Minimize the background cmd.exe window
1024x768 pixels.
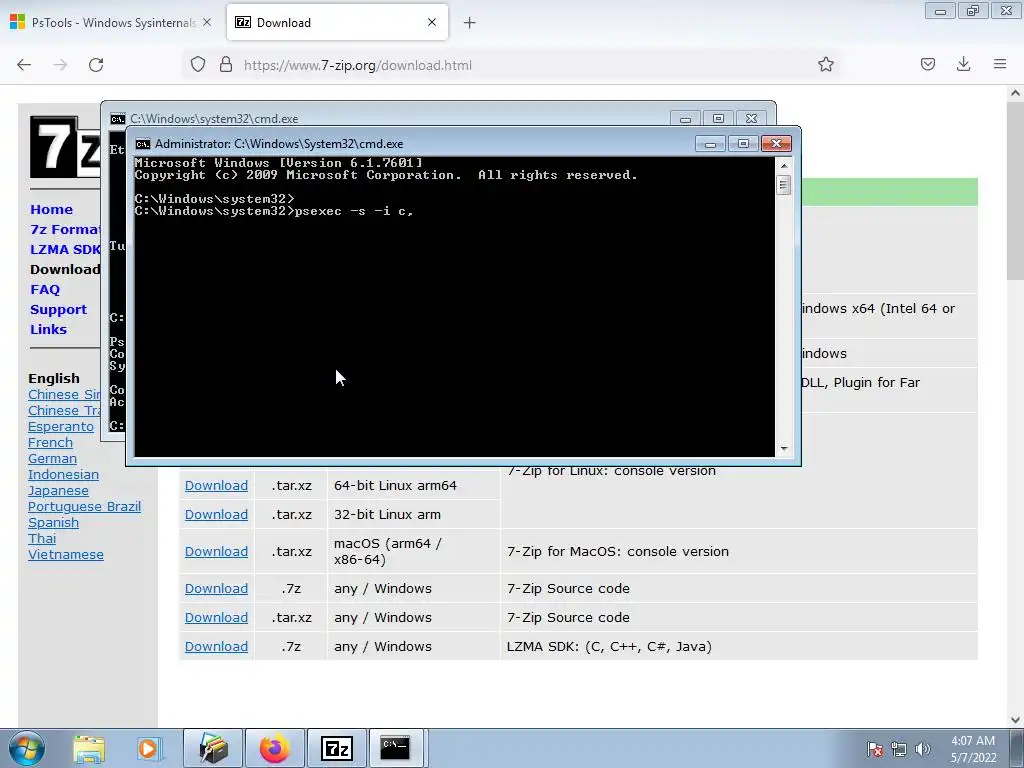[685, 119]
